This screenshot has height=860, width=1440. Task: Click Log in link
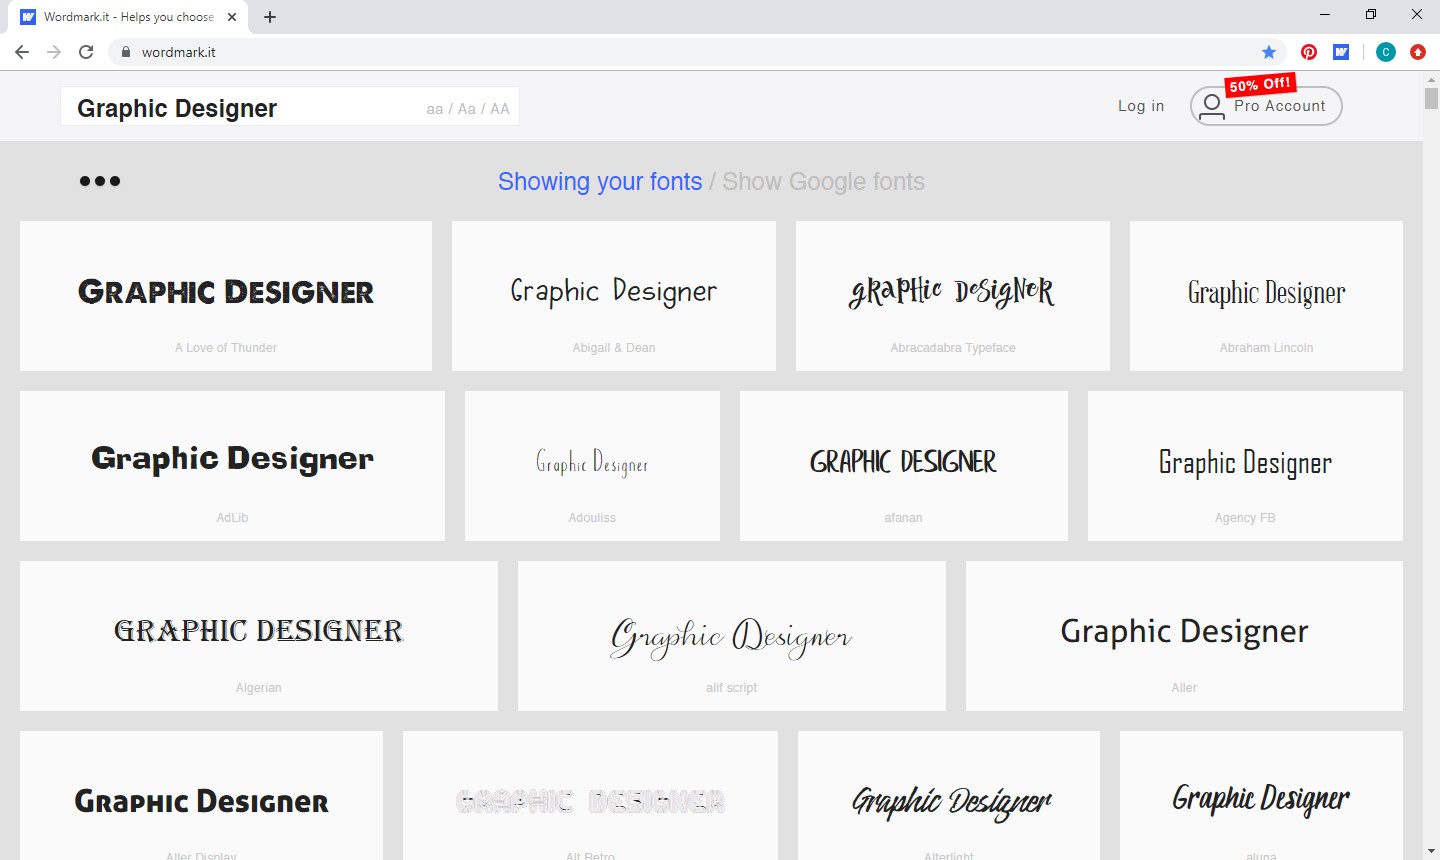click(1141, 106)
